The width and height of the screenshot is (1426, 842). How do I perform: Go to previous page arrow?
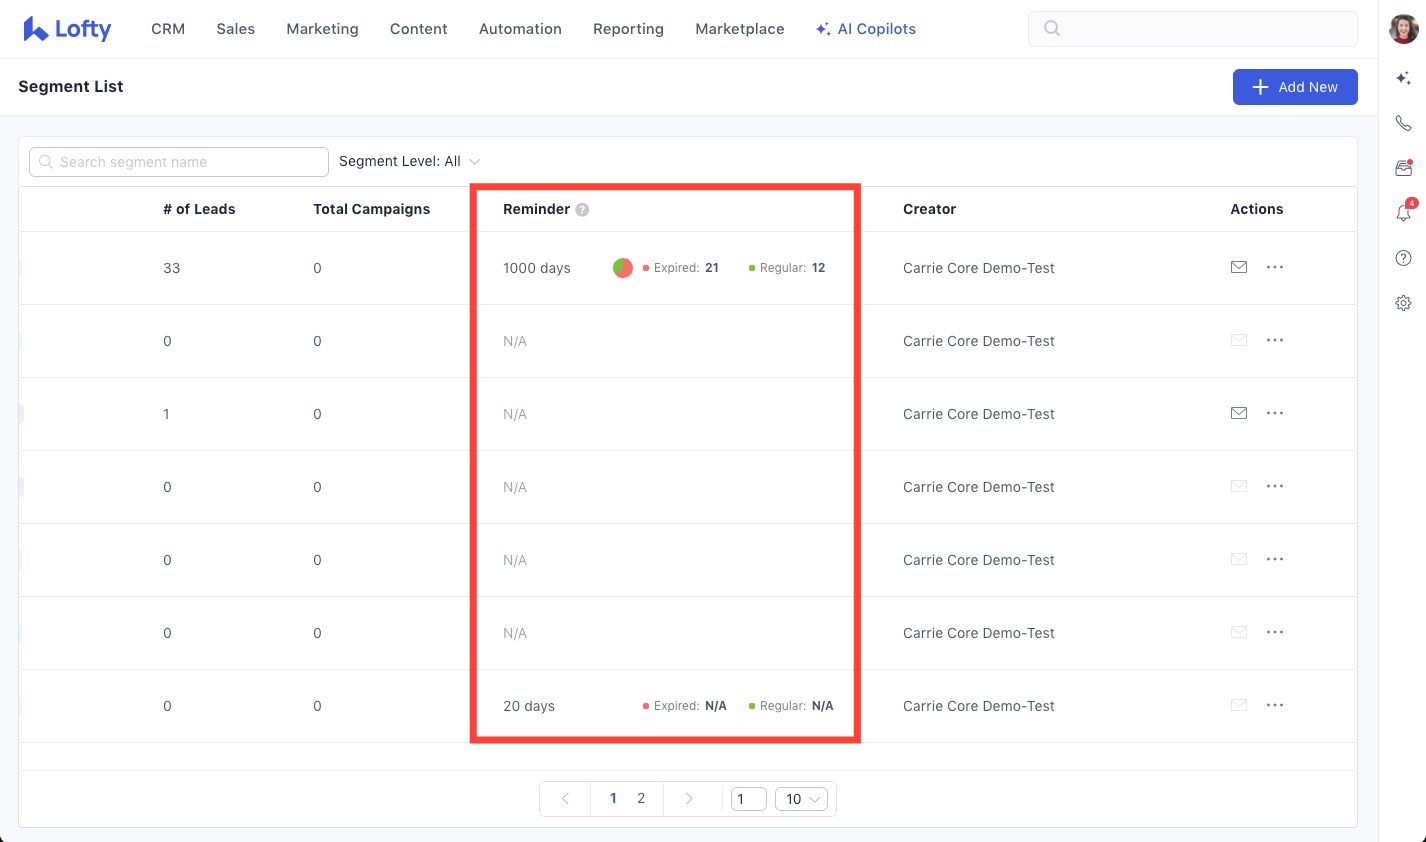point(565,798)
